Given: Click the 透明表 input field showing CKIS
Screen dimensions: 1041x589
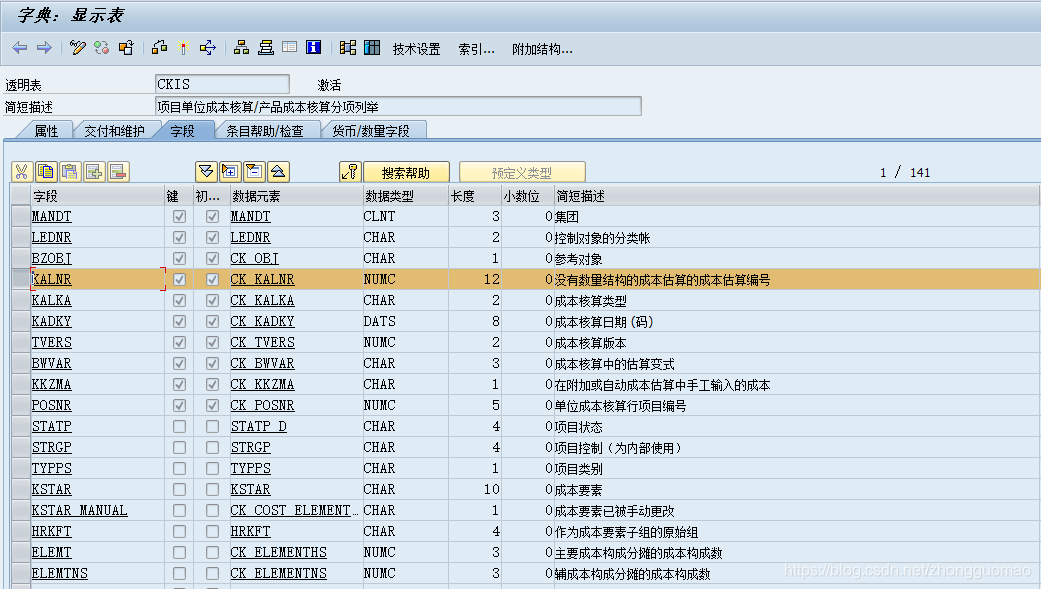Looking at the screenshot, I should coord(222,84).
